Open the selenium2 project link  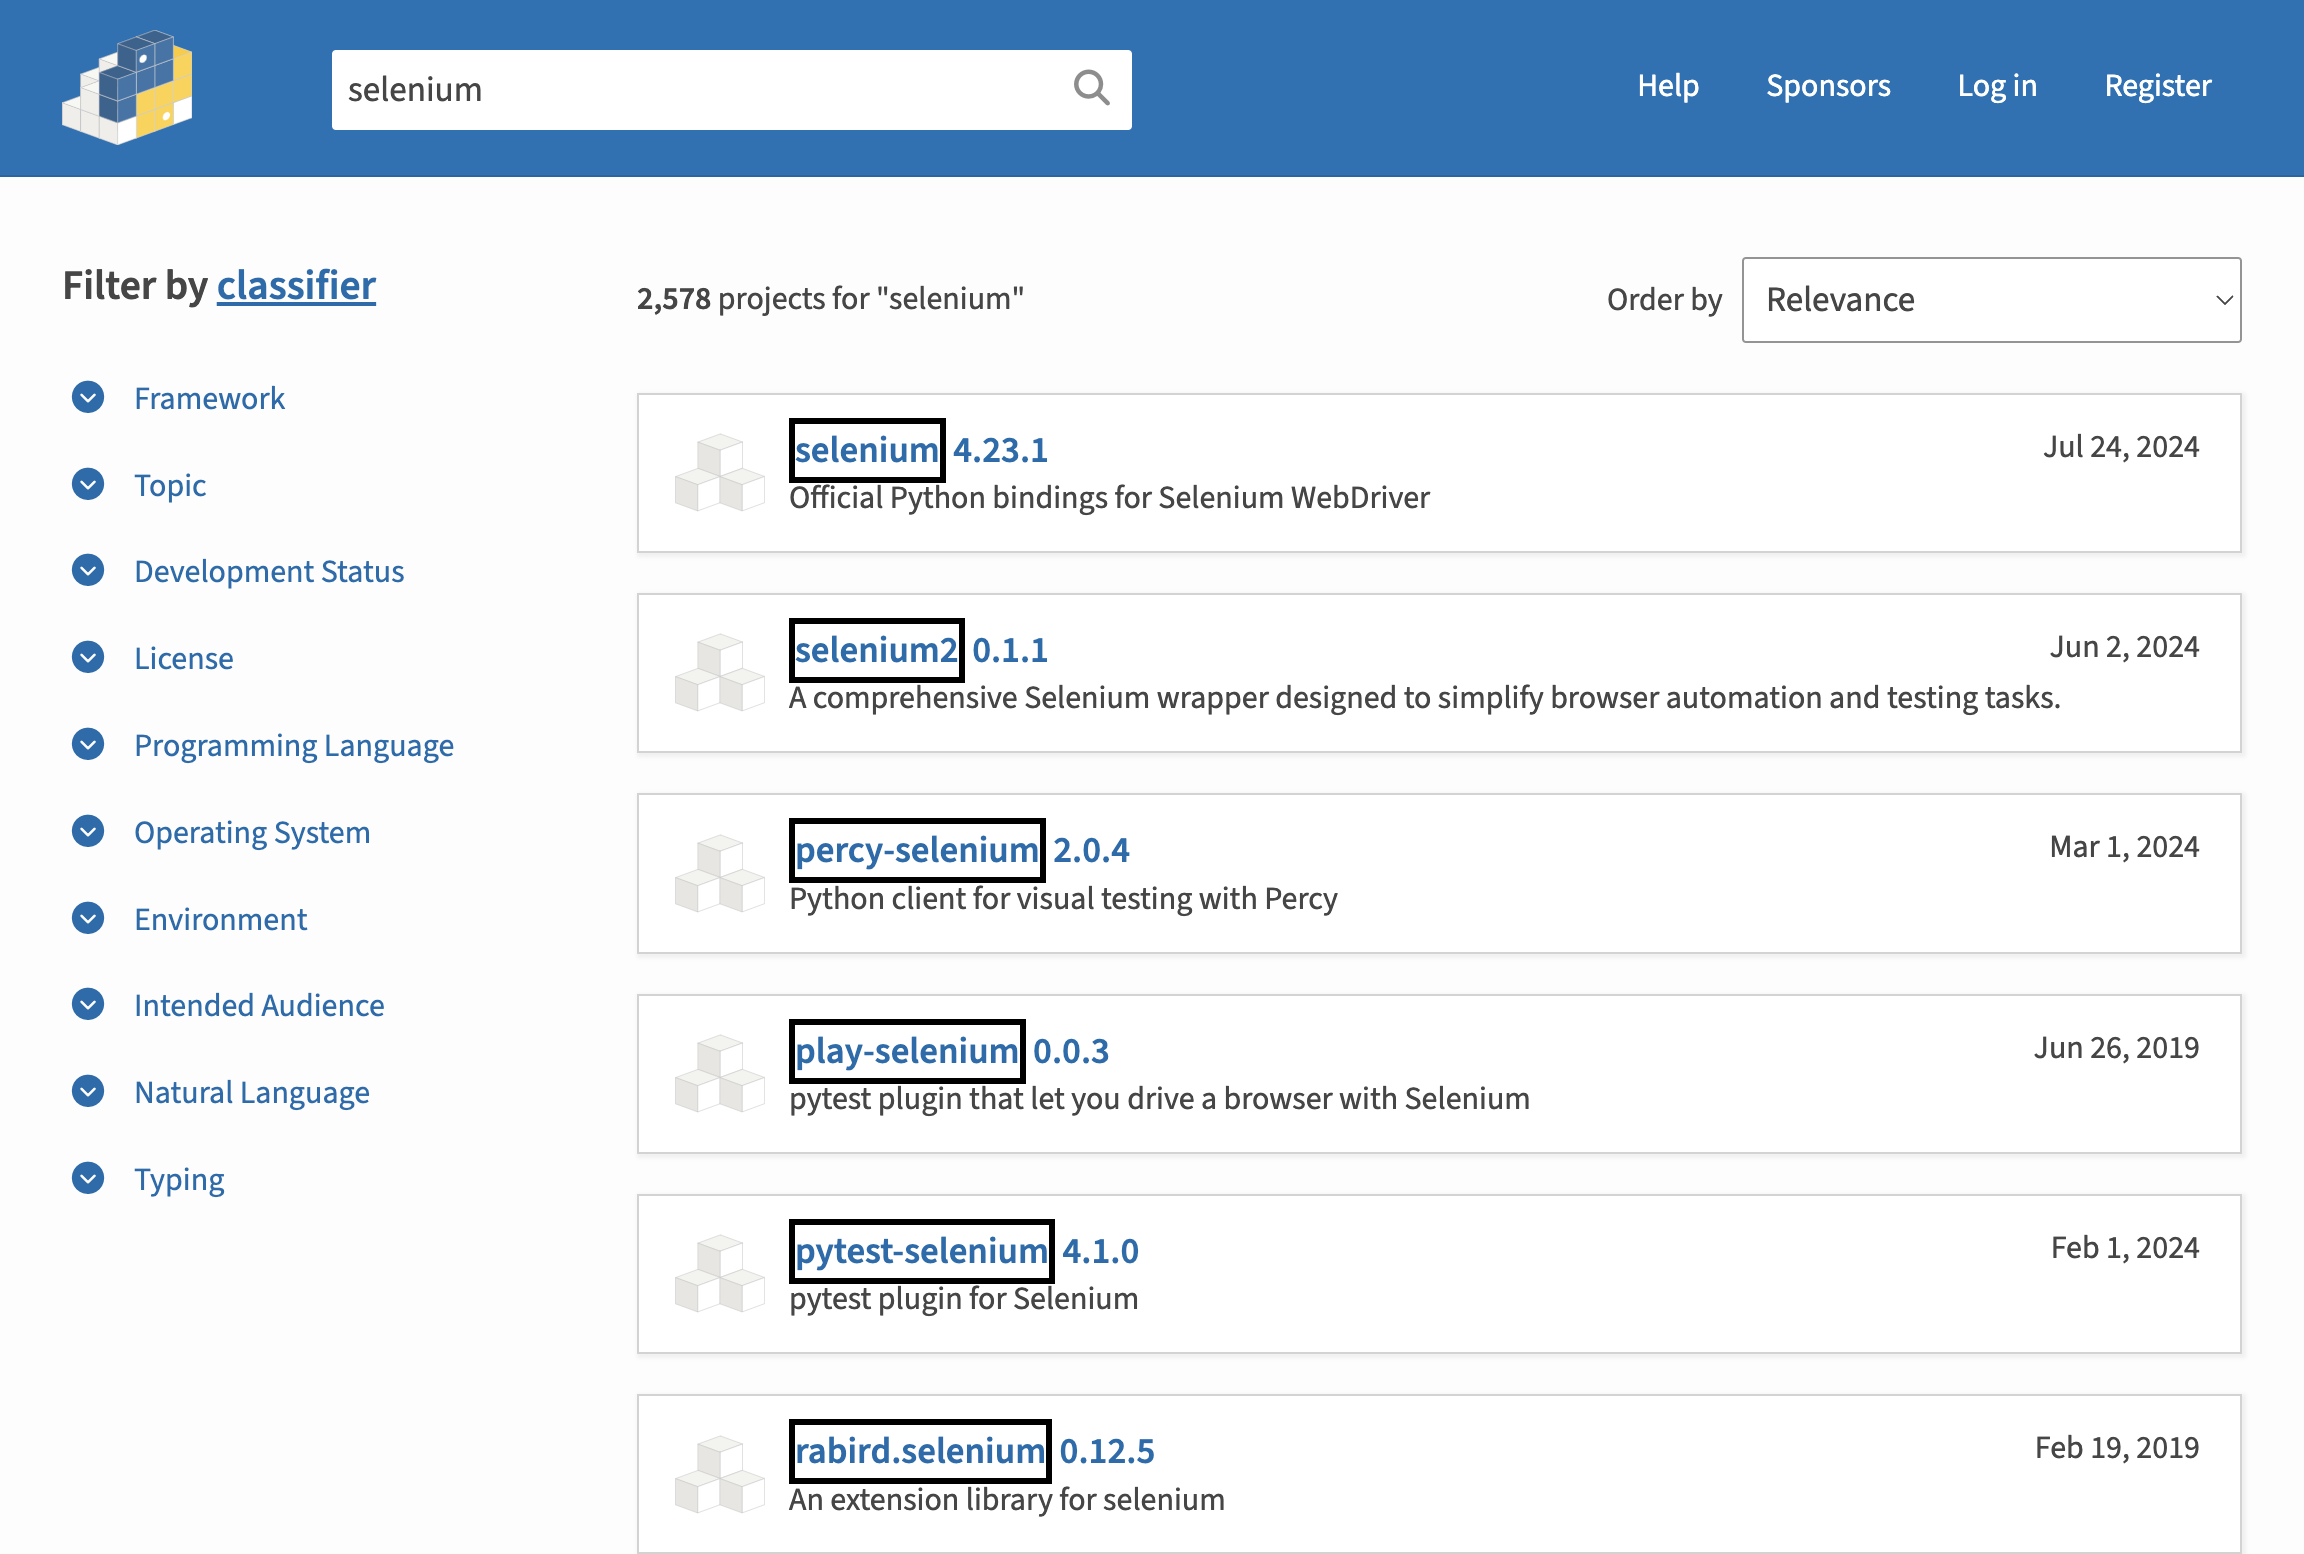(876, 650)
